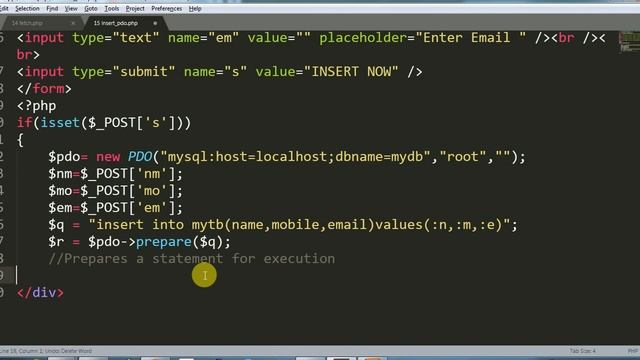The width and height of the screenshot is (640, 360).
Task: Click the mysql:host=localhost;dbname=mydb string
Action: [x=295, y=157]
